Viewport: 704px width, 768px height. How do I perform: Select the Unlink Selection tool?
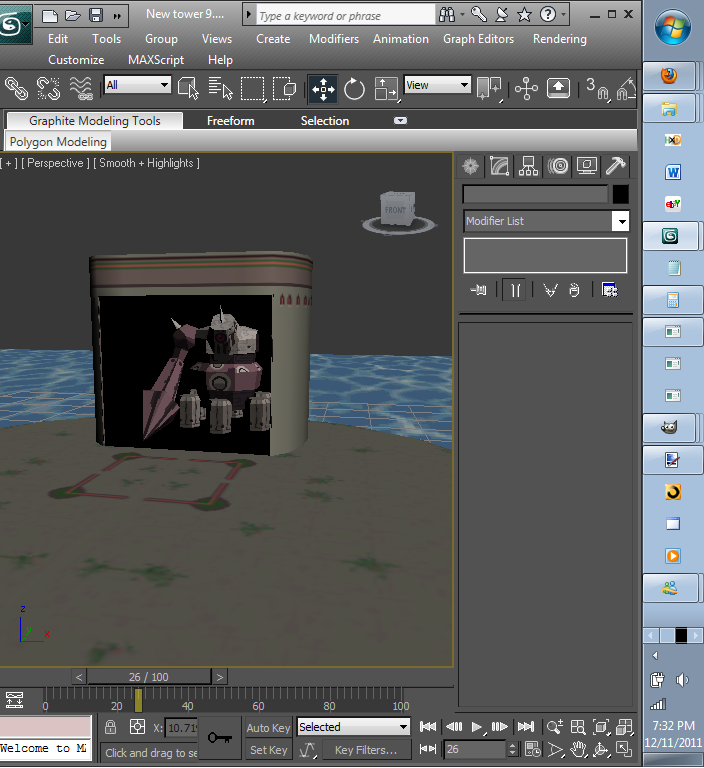point(48,89)
